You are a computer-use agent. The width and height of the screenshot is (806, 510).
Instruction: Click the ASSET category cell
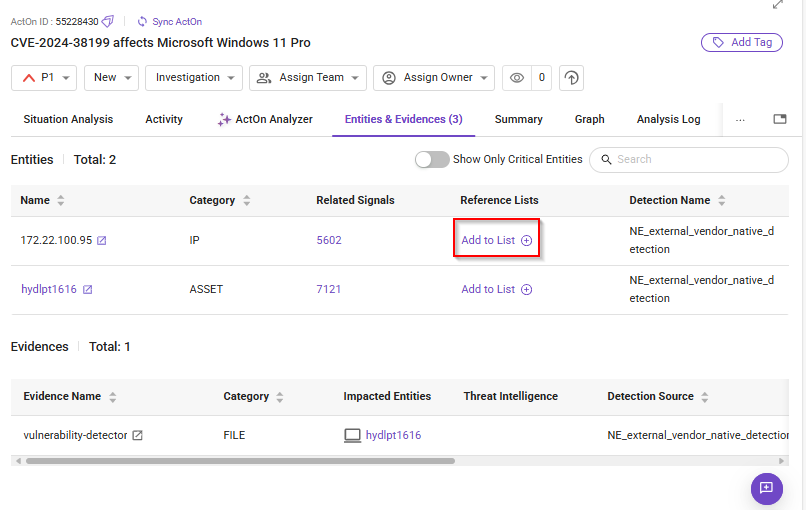click(x=206, y=289)
